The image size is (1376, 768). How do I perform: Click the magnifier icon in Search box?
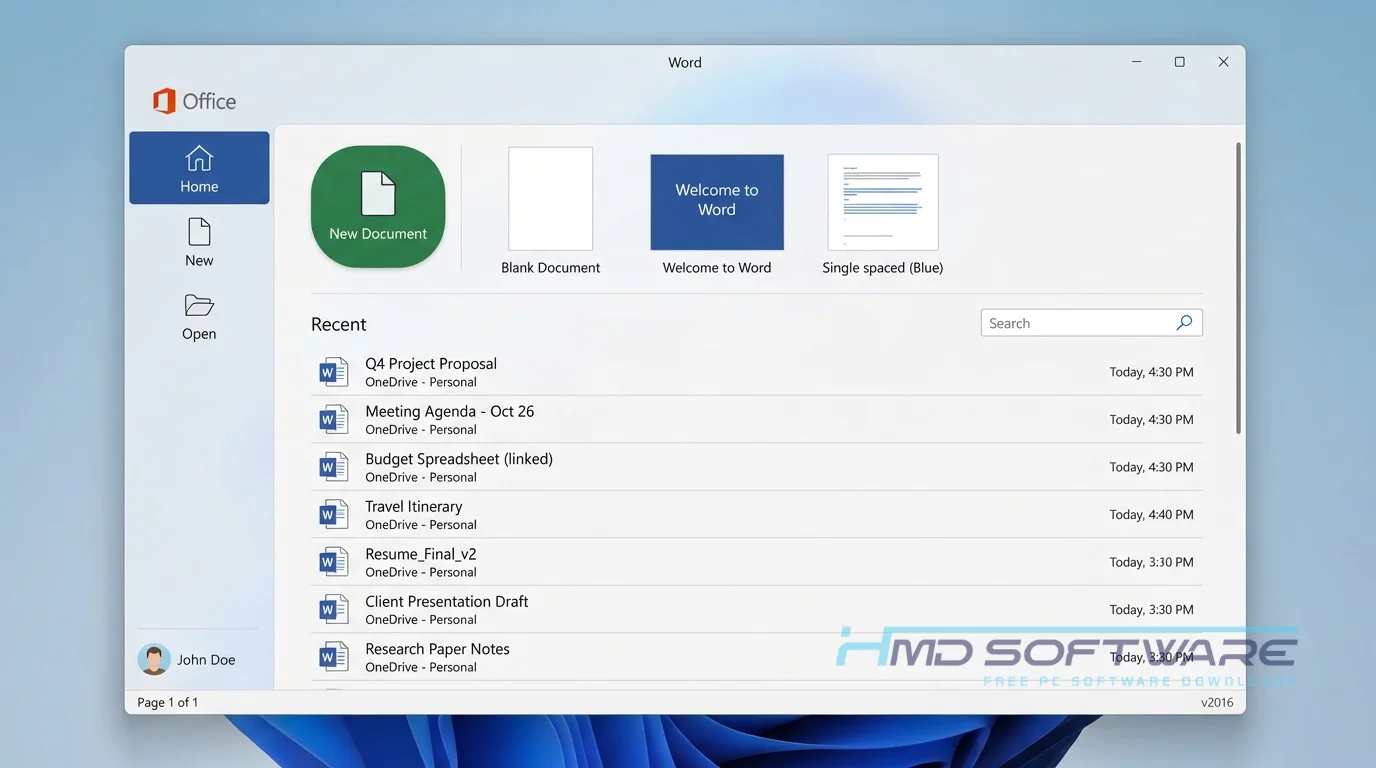point(1184,323)
